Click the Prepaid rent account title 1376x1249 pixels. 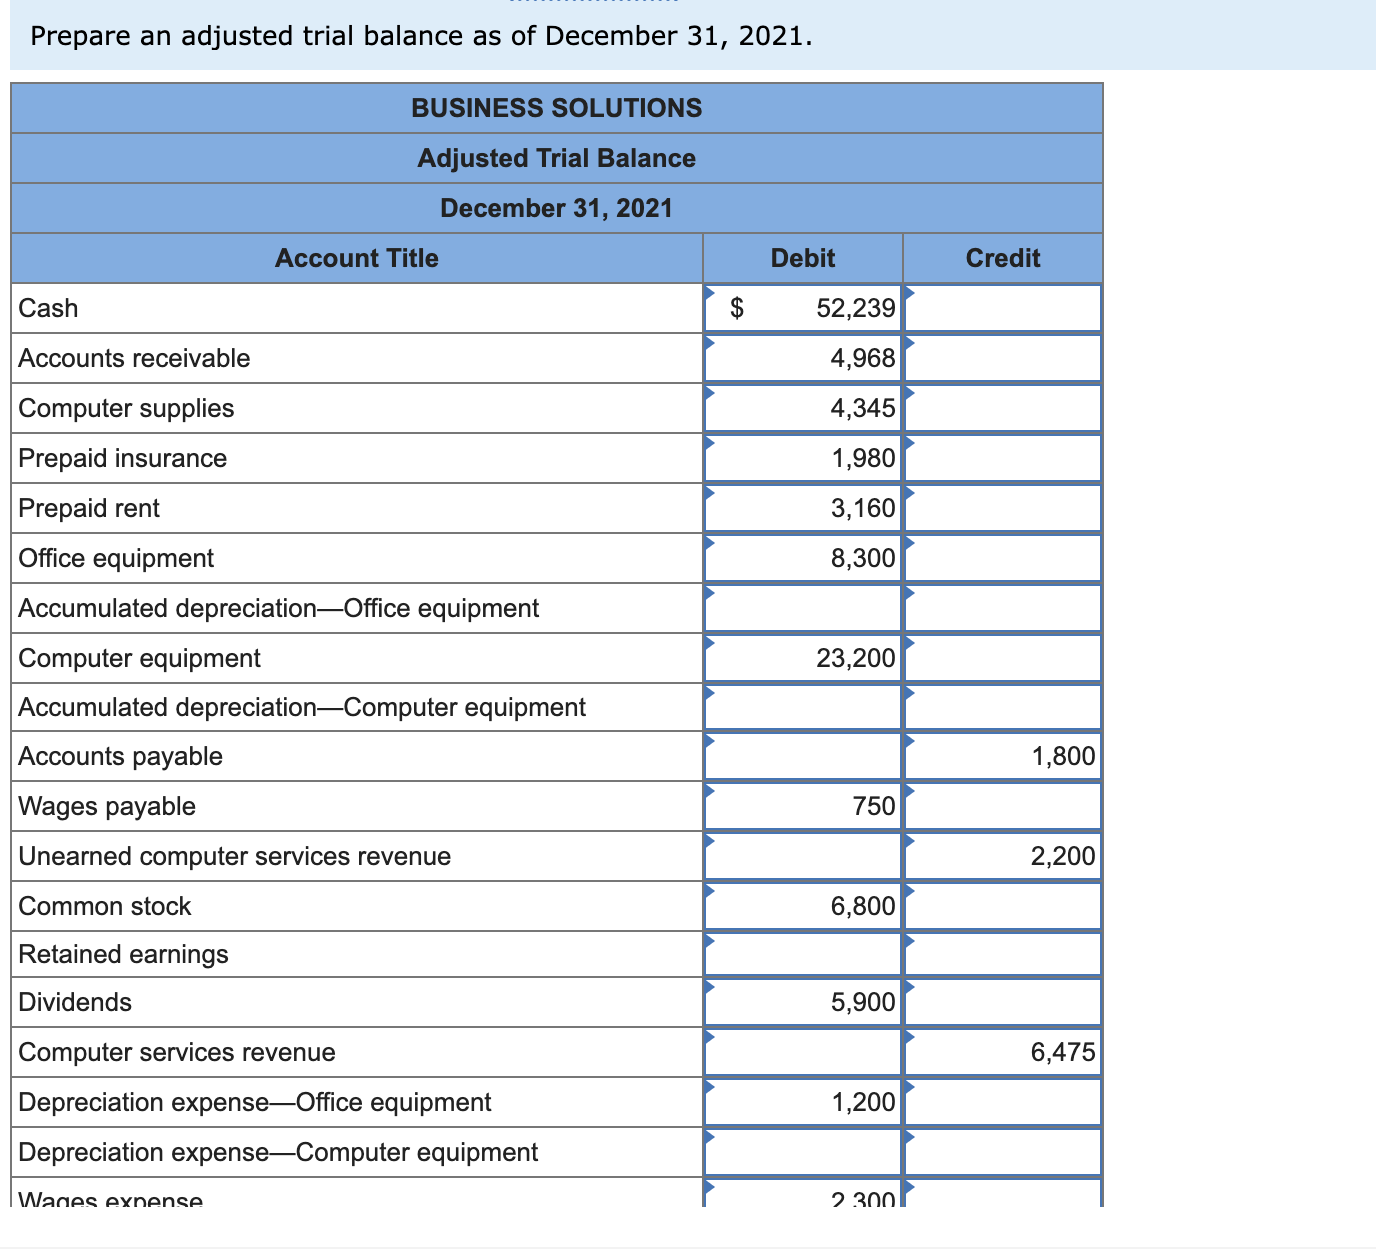pyautogui.click(x=89, y=508)
